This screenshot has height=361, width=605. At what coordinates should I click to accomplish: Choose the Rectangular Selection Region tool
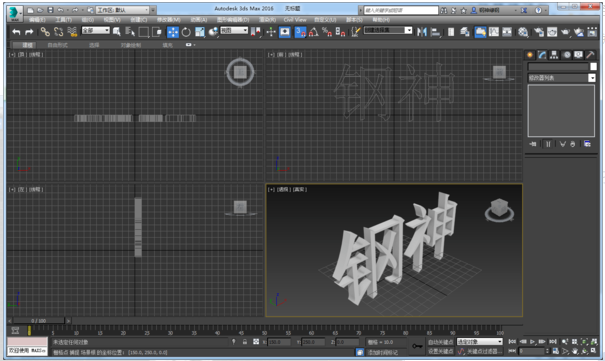pos(144,32)
